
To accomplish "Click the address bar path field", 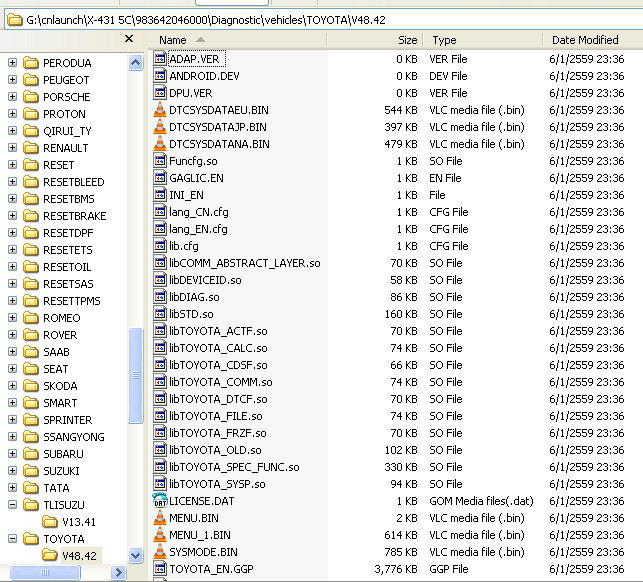I will [x=324, y=20].
